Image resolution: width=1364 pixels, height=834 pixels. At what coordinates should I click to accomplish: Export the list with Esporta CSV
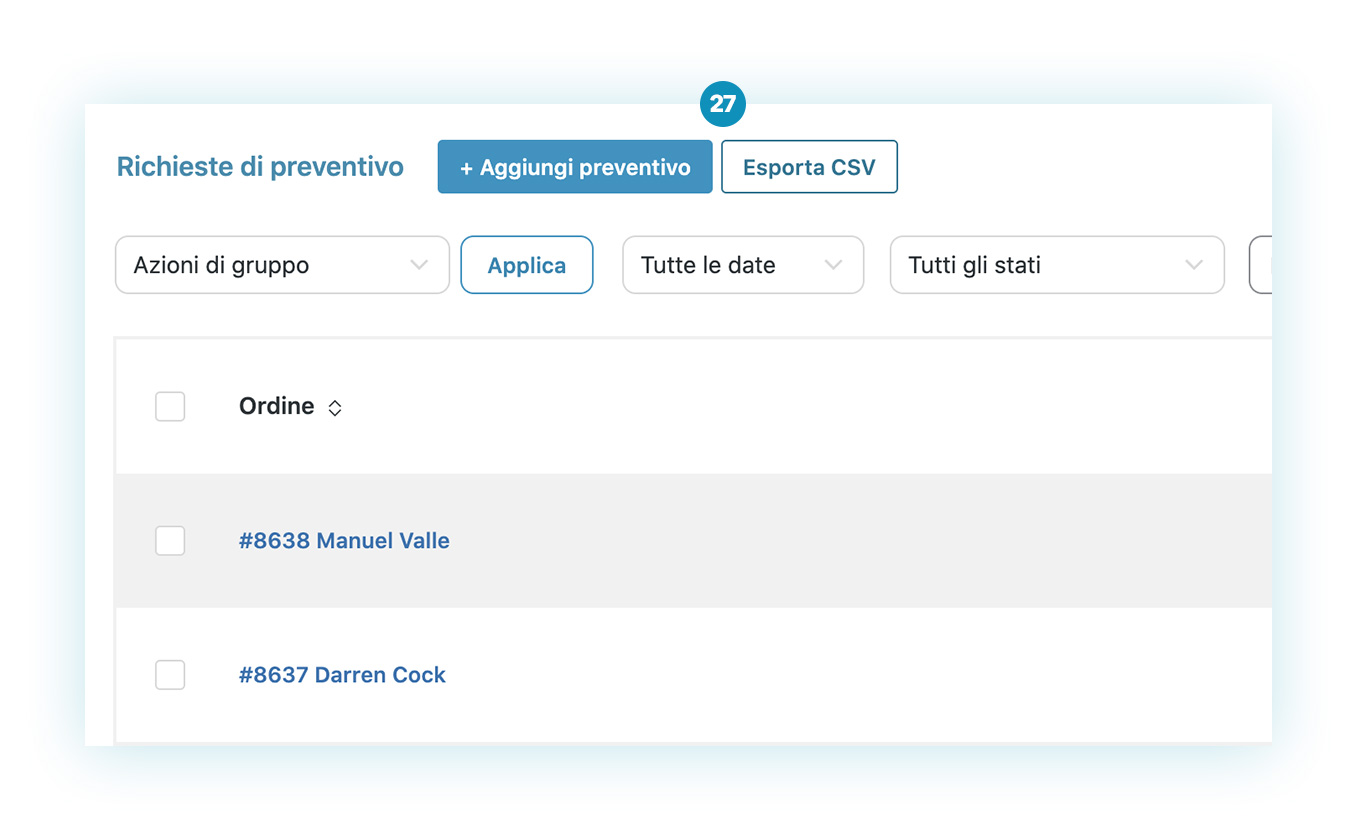pos(809,167)
